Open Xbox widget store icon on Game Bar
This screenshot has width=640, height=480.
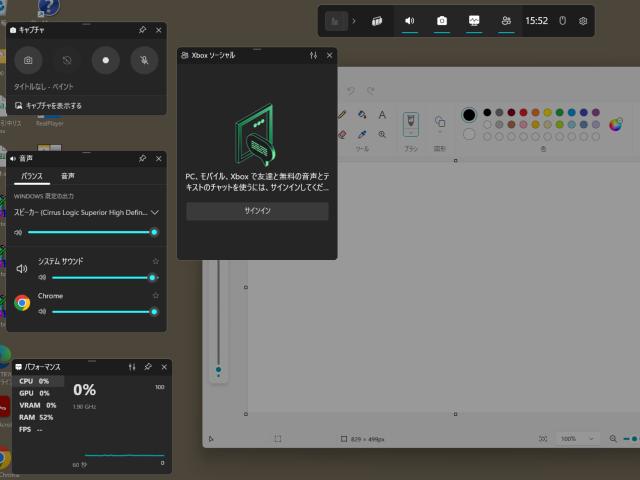point(377,21)
